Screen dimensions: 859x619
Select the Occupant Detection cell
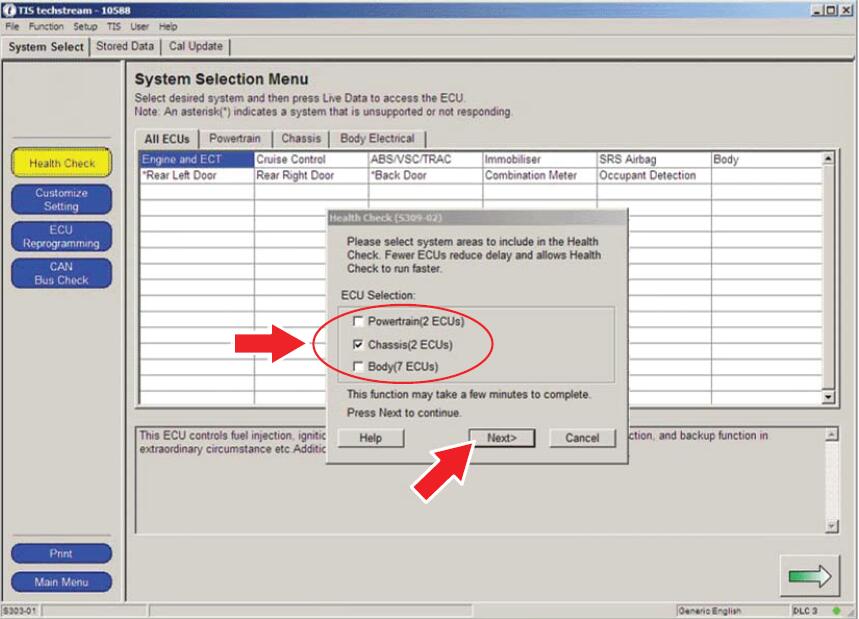tap(654, 175)
